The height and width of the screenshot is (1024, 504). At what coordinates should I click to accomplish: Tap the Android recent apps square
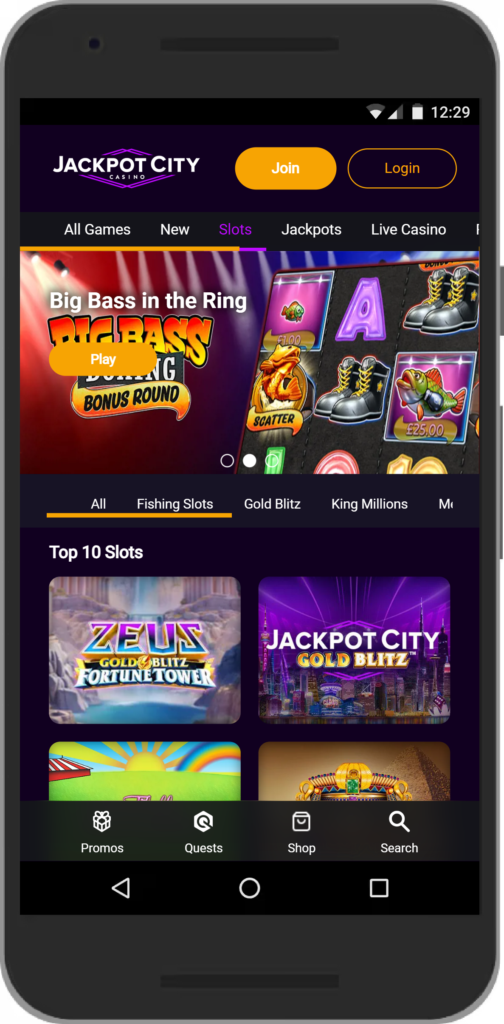click(x=379, y=888)
